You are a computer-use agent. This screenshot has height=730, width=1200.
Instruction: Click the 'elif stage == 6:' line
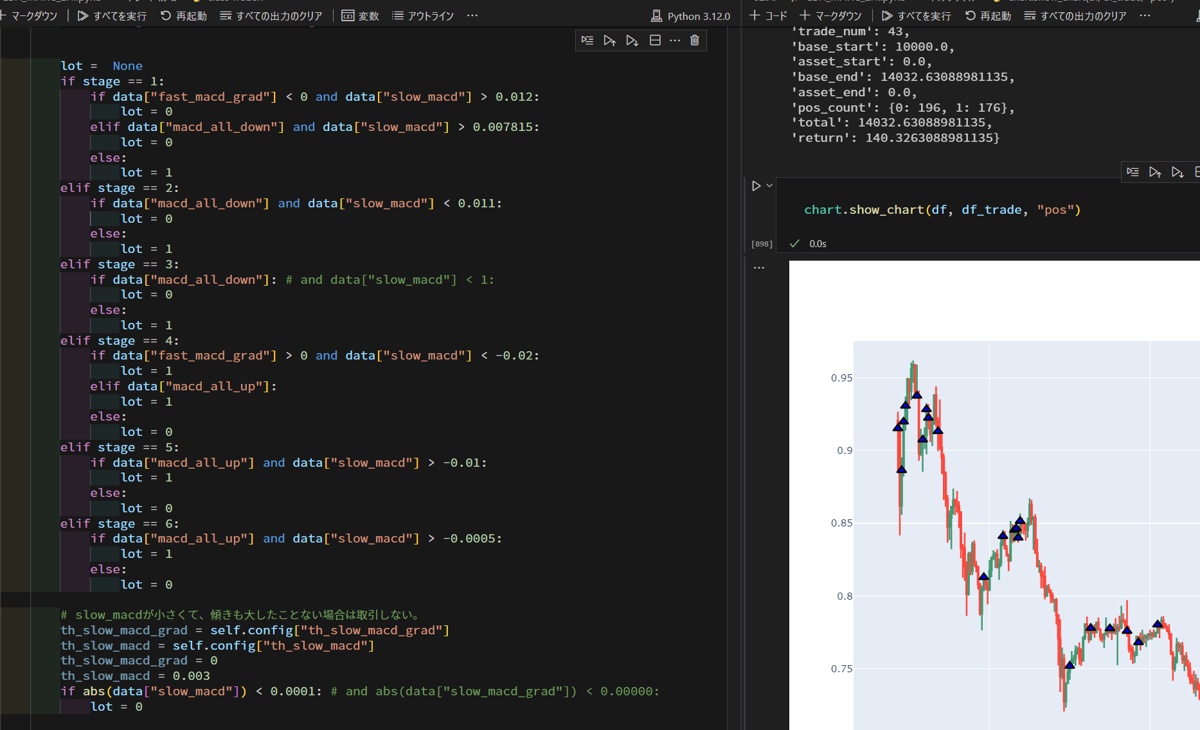pyautogui.click(x=120, y=523)
